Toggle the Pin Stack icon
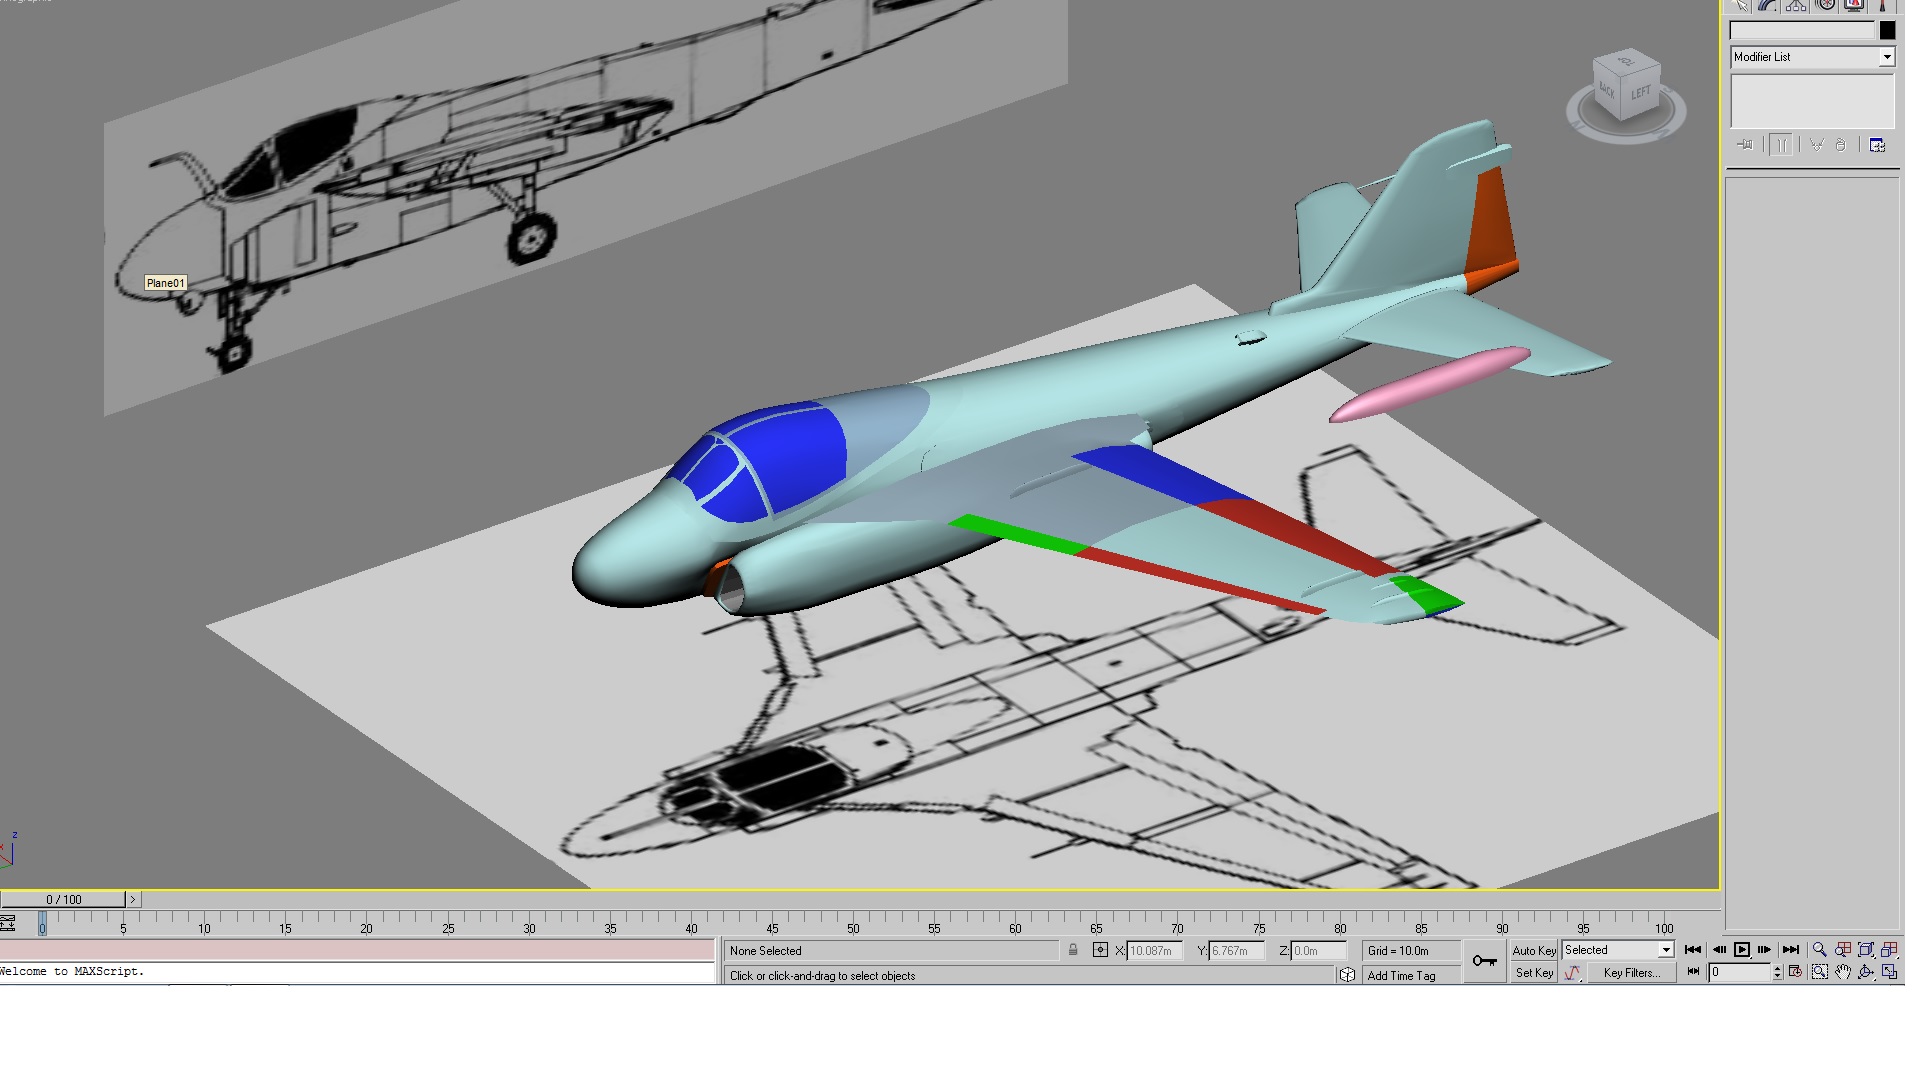The height and width of the screenshot is (1080, 1920). point(1745,145)
